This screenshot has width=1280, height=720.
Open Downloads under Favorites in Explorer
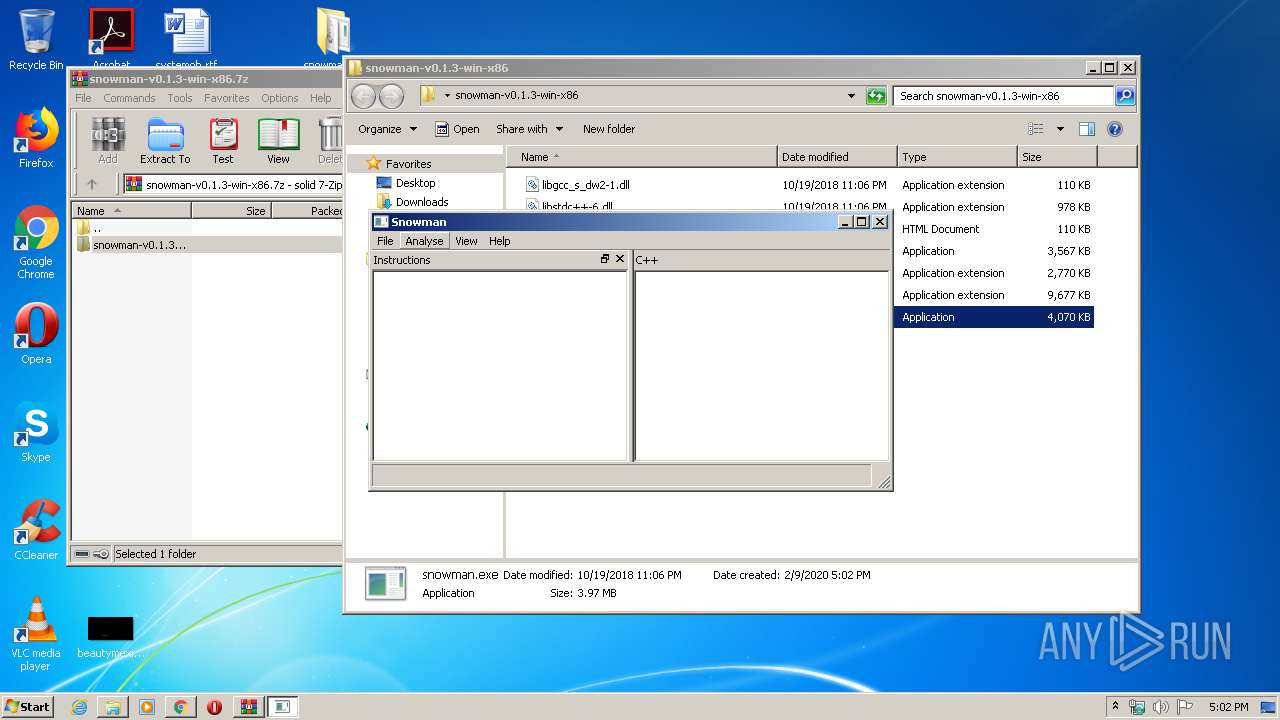[421, 202]
